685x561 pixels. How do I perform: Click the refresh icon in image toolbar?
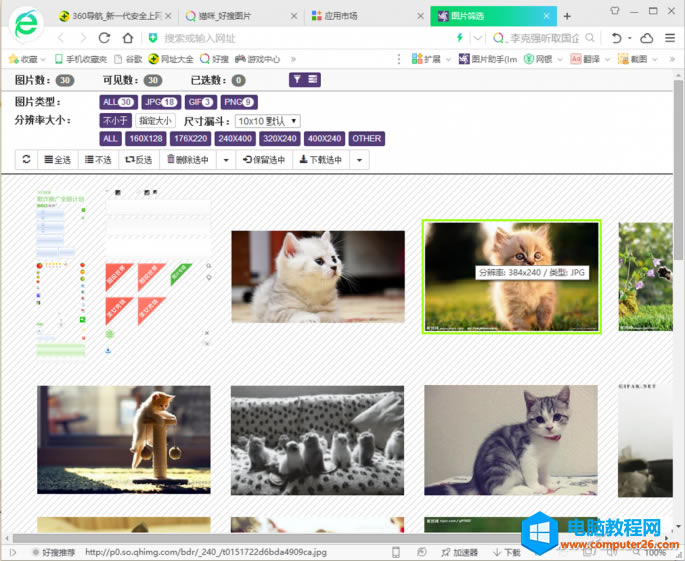26,160
